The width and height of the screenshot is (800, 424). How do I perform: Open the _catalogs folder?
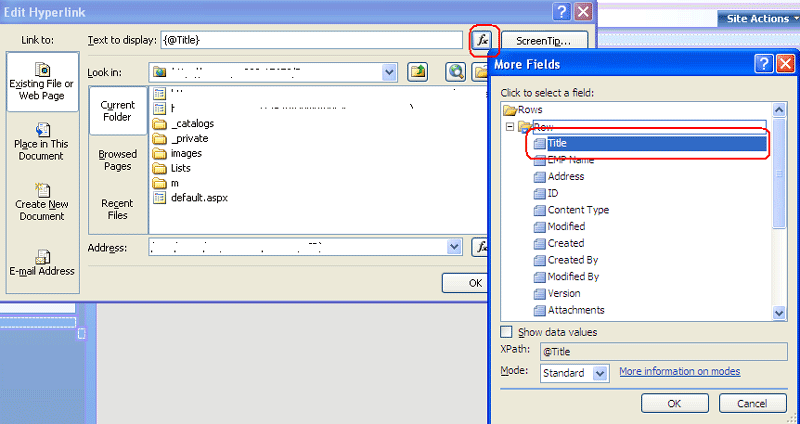[184, 123]
